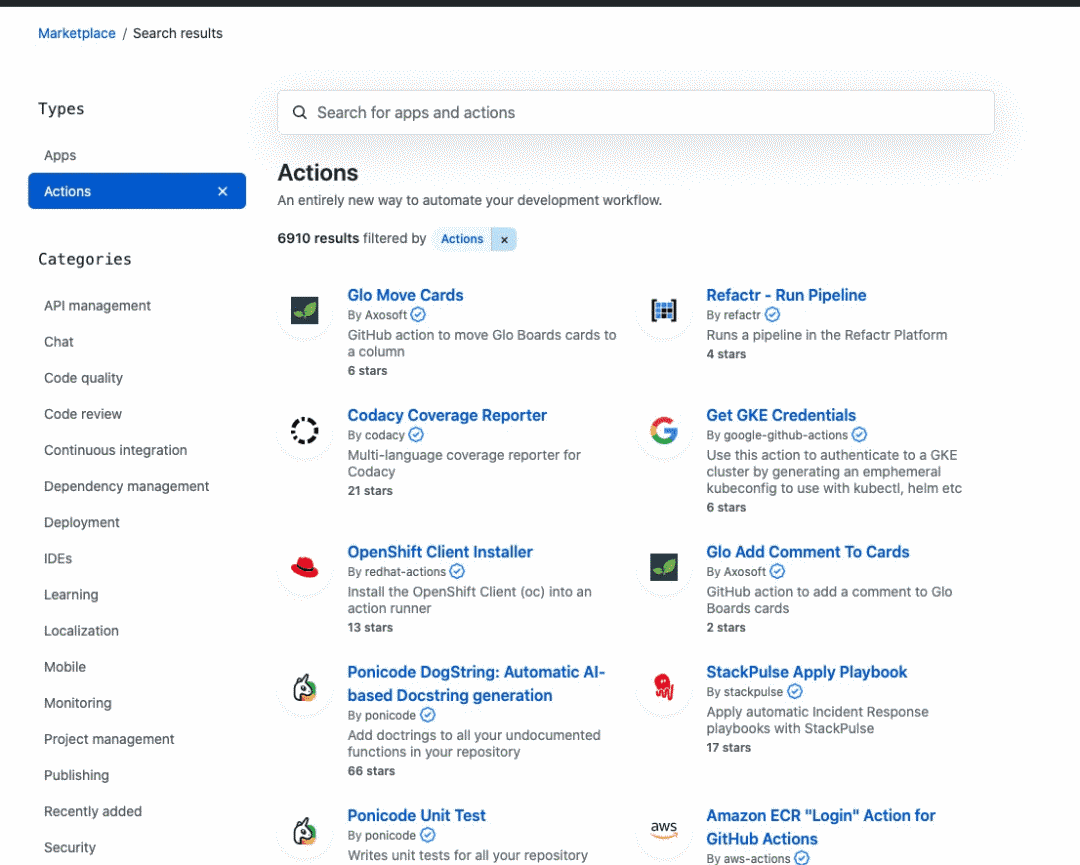1080x865 pixels.
Task: Open Glo Add Comment To Cards
Action: pos(807,552)
